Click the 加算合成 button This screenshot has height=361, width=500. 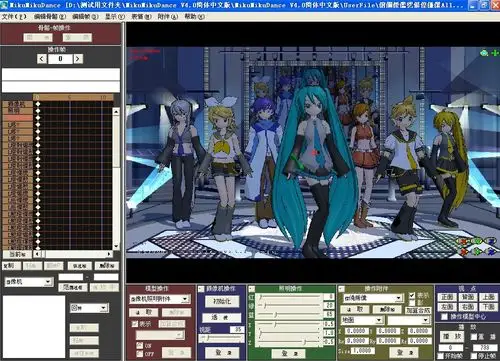tap(418, 310)
